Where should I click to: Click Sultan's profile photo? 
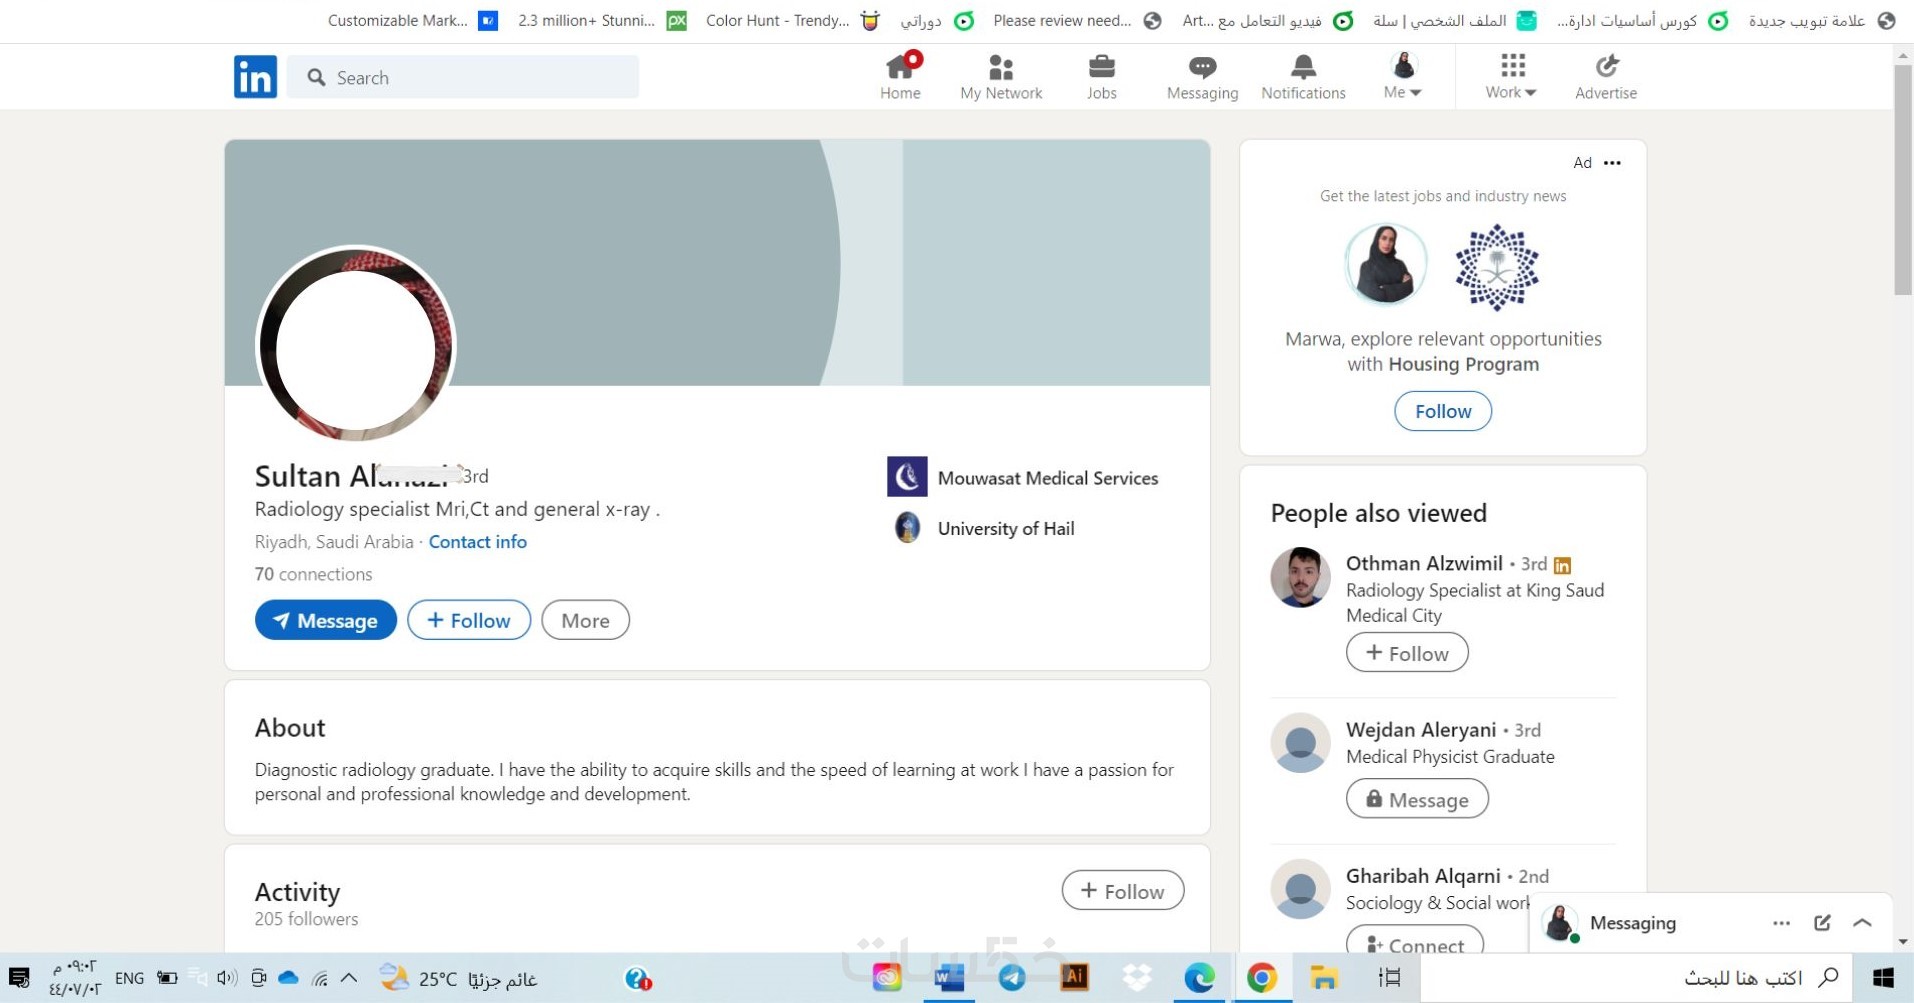click(356, 345)
